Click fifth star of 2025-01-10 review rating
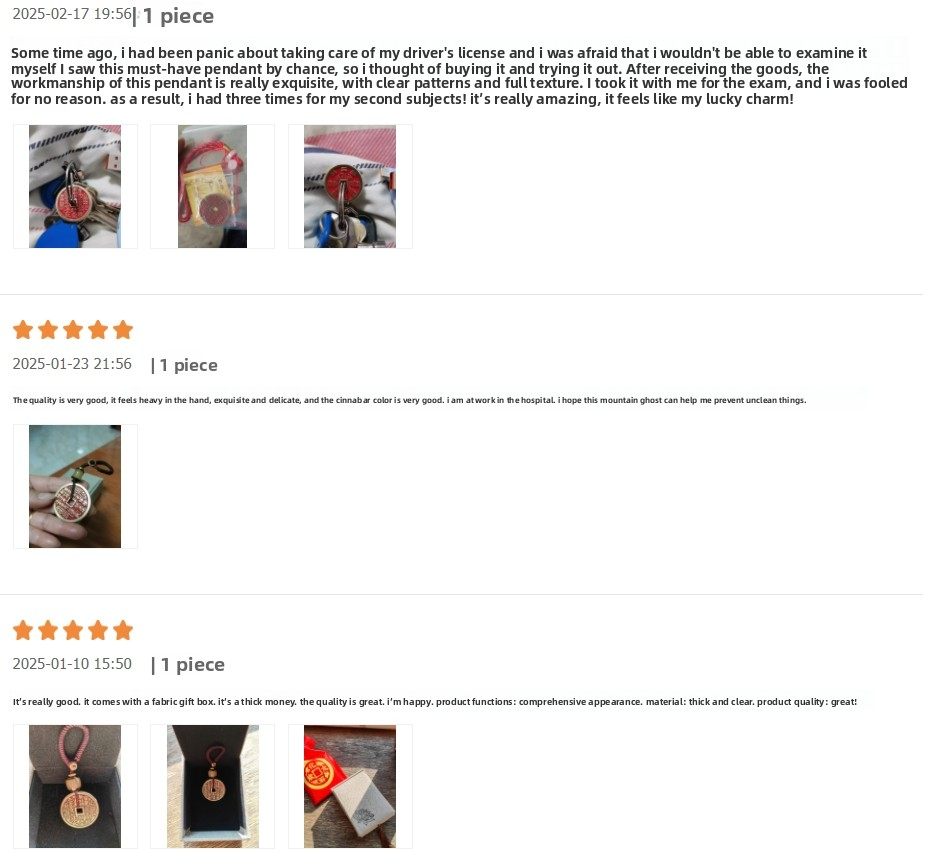Viewport: 927px width, 849px height. (x=123, y=630)
